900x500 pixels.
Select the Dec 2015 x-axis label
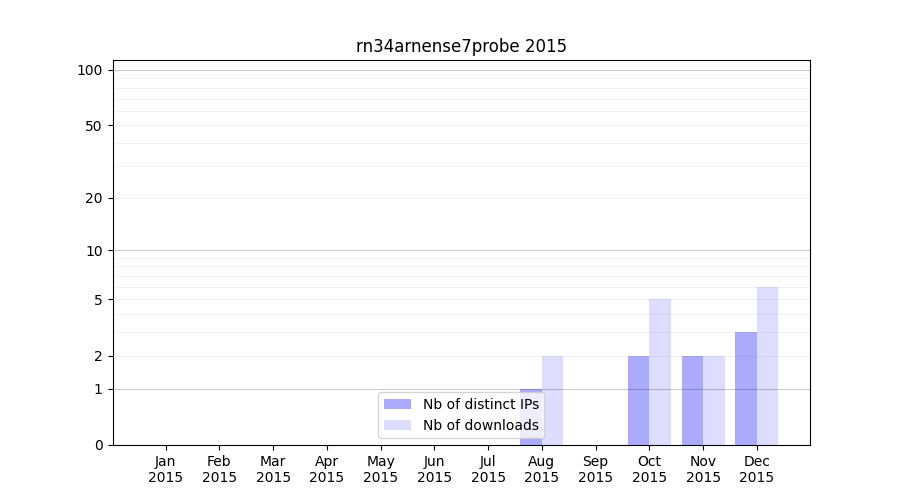point(756,469)
